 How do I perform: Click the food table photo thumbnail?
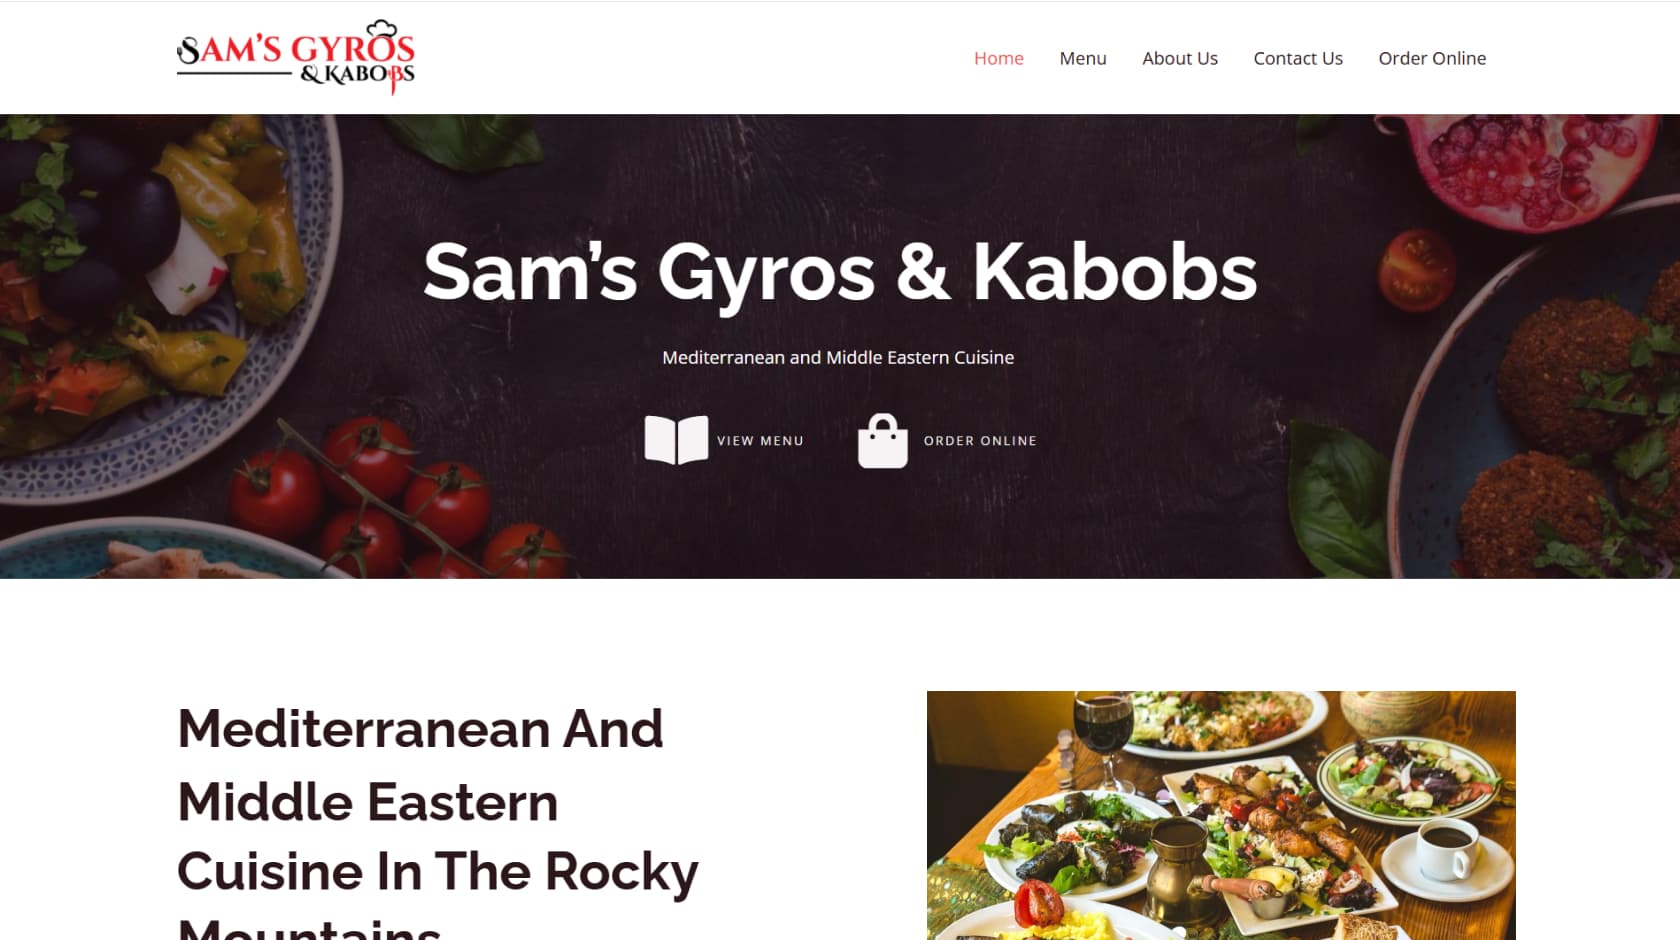coord(1221,815)
